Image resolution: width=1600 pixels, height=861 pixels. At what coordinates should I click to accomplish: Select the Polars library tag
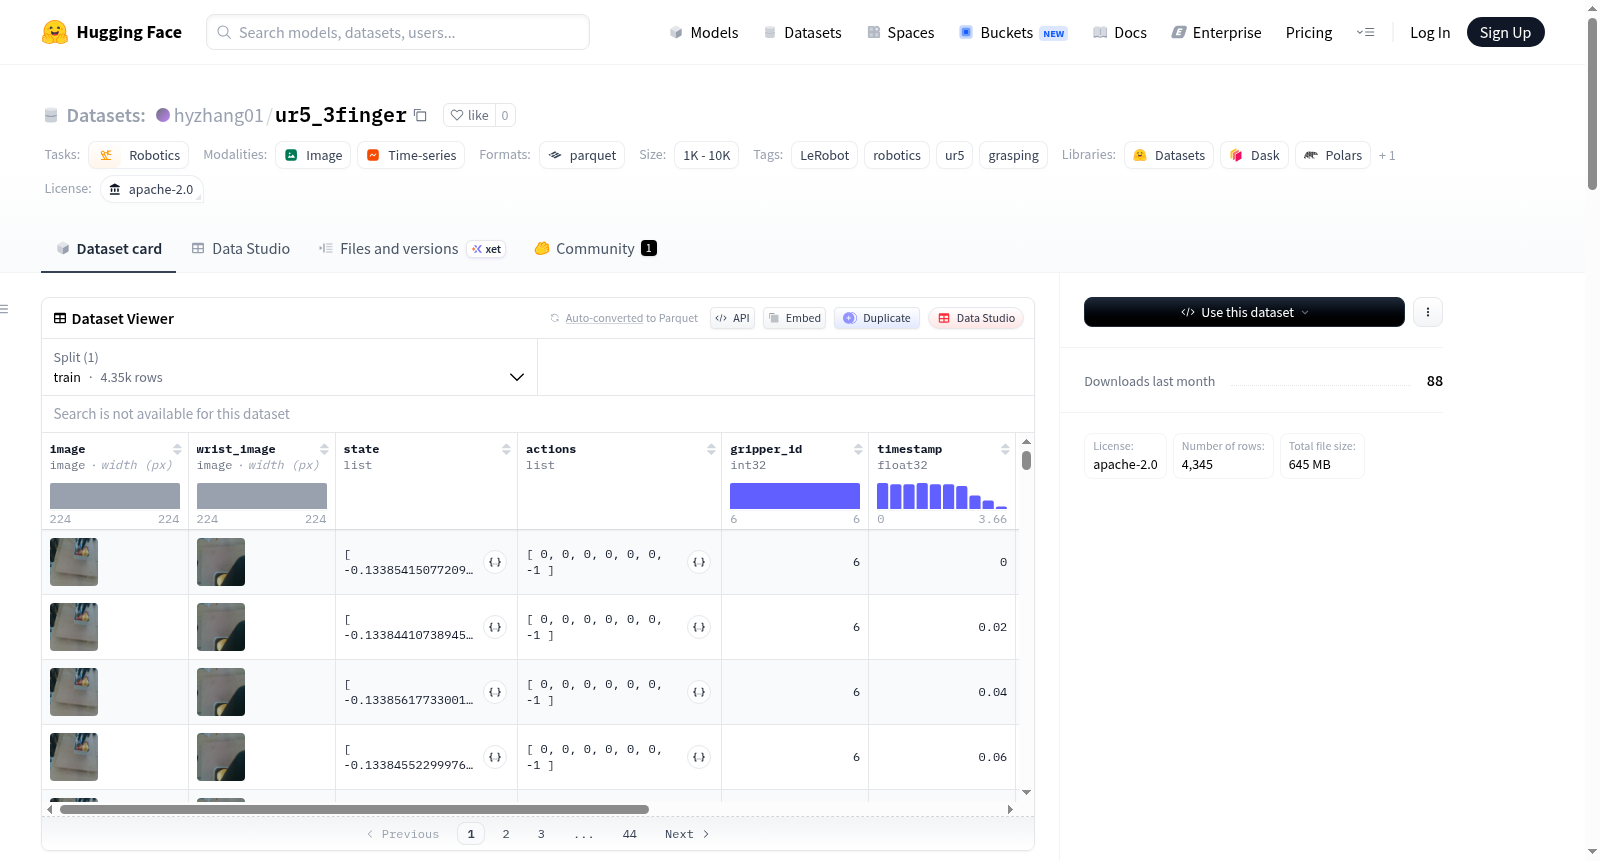coord(1333,155)
